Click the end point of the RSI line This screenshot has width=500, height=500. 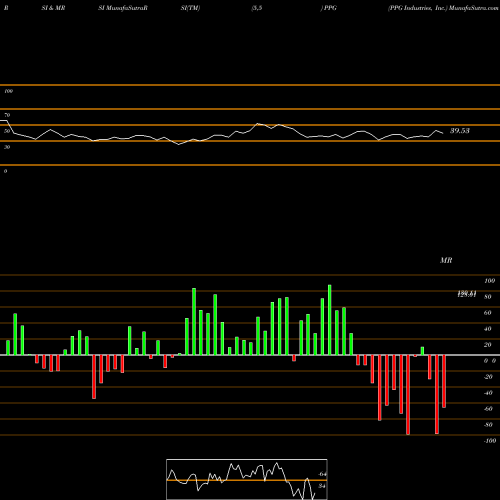tap(443, 133)
